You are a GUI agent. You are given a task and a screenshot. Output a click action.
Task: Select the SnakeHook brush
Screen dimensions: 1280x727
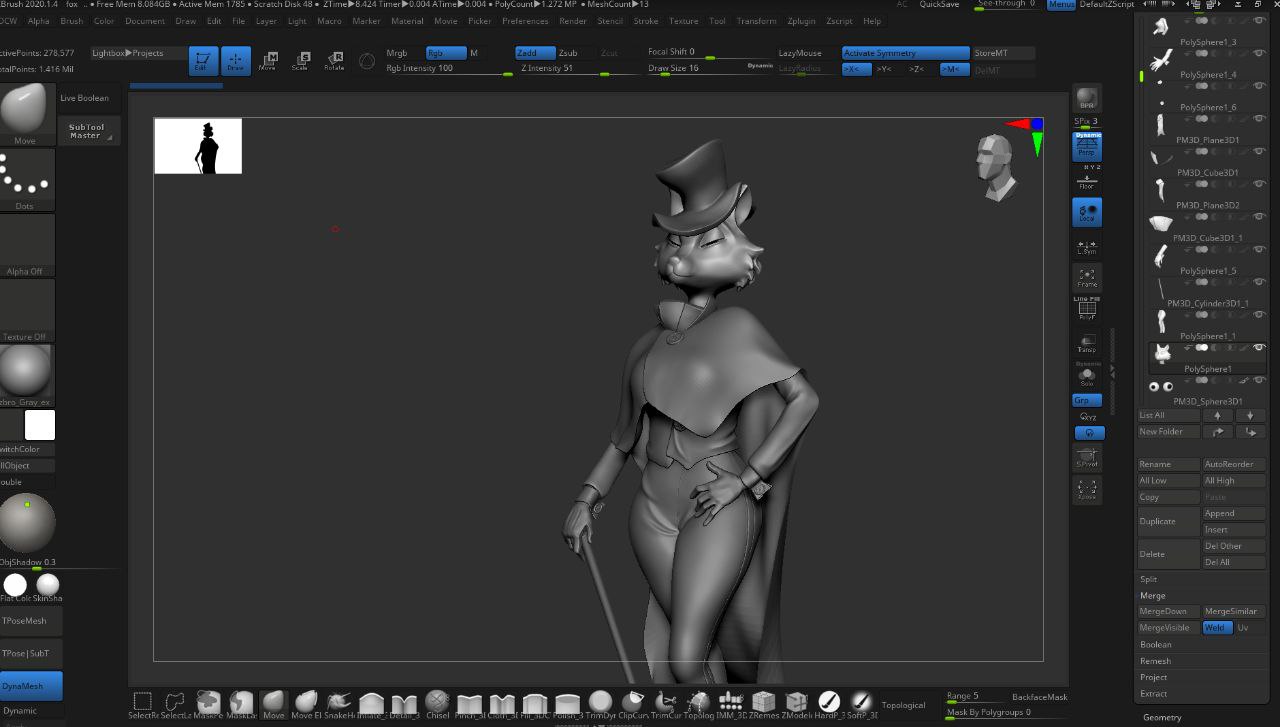coord(339,703)
